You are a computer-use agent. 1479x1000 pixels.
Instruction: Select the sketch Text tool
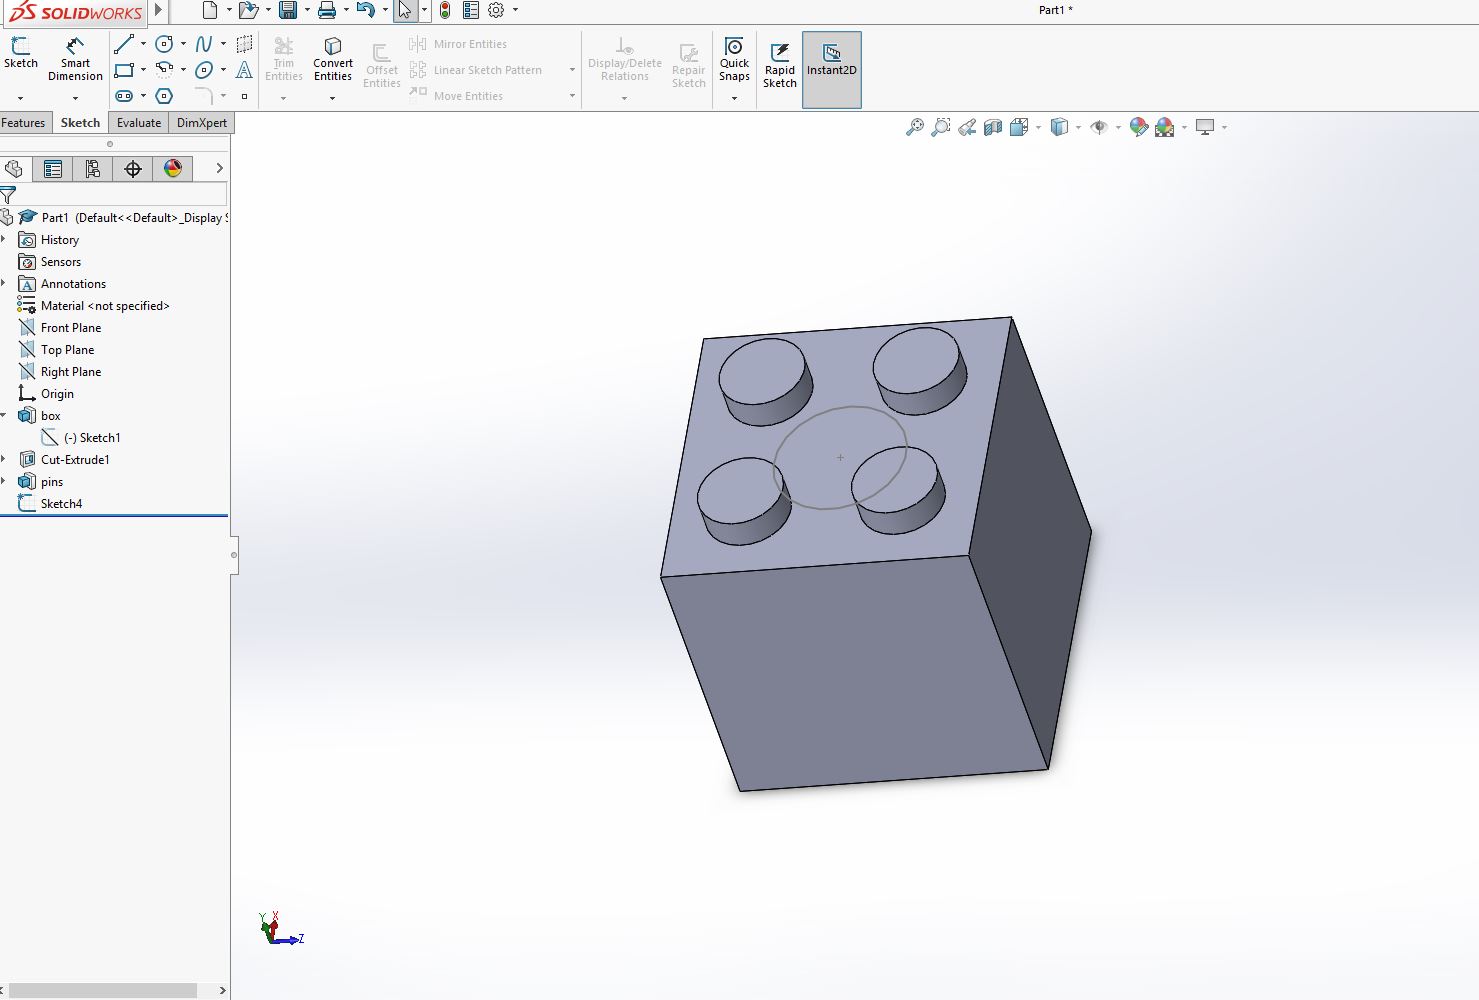[244, 70]
